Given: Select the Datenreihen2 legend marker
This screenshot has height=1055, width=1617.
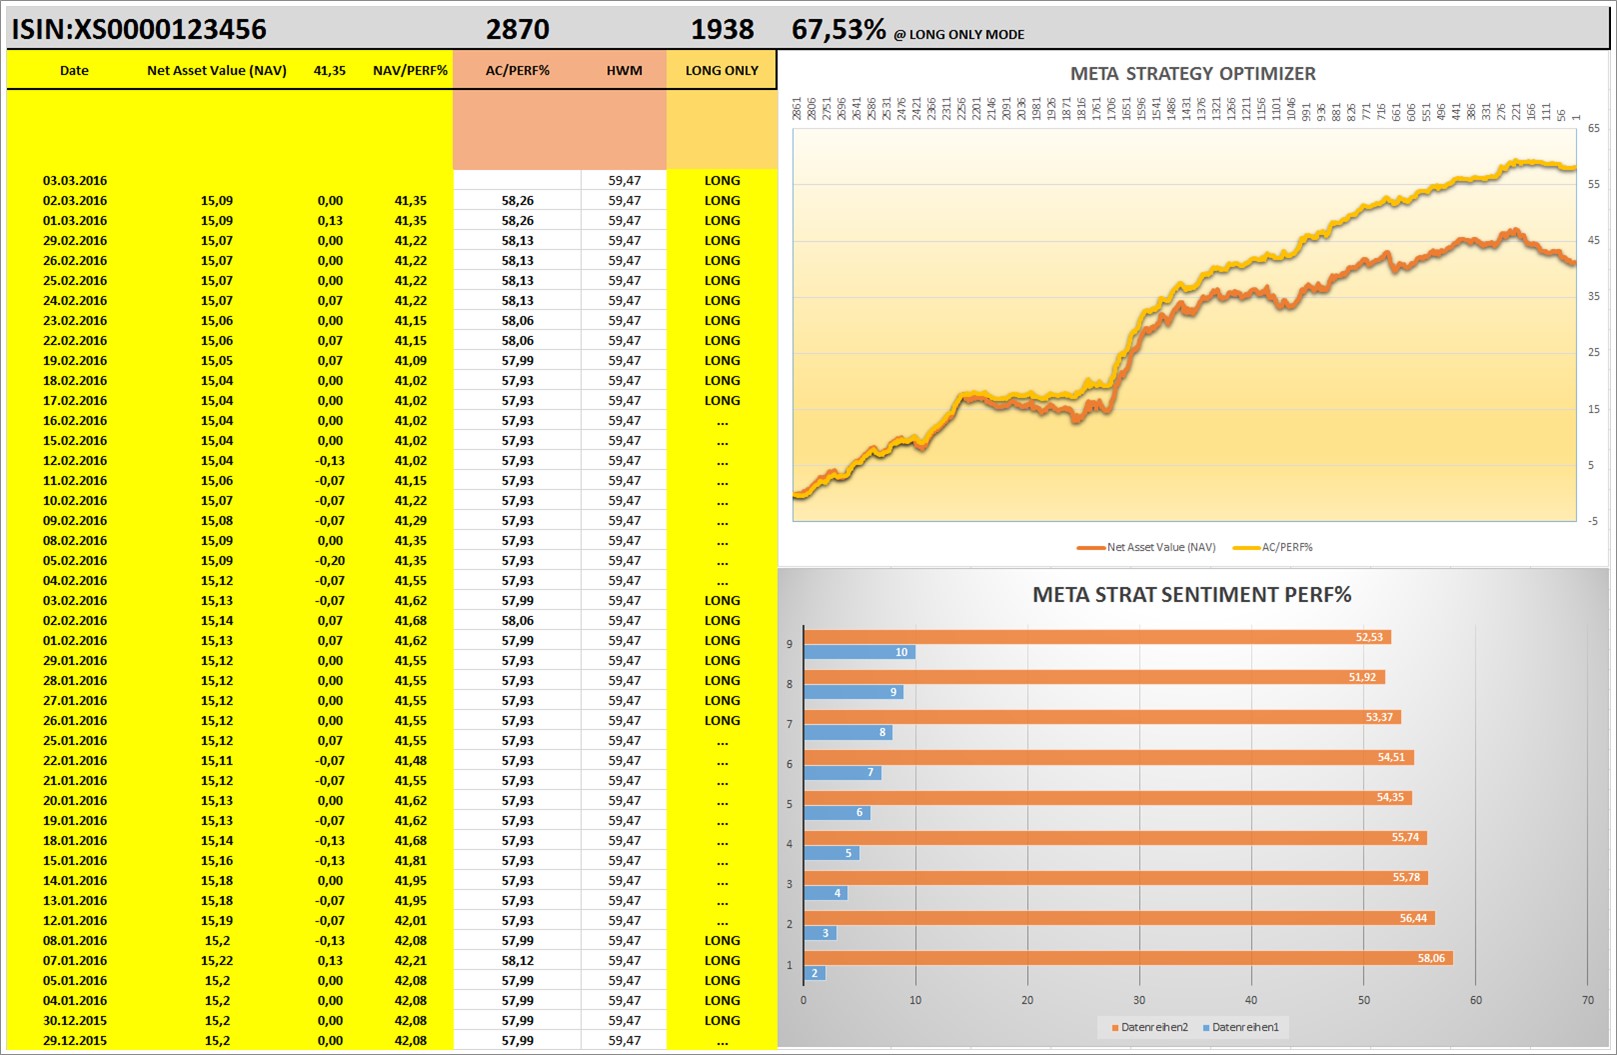Looking at the screenshot, I should click(x=1116, y=1025).
